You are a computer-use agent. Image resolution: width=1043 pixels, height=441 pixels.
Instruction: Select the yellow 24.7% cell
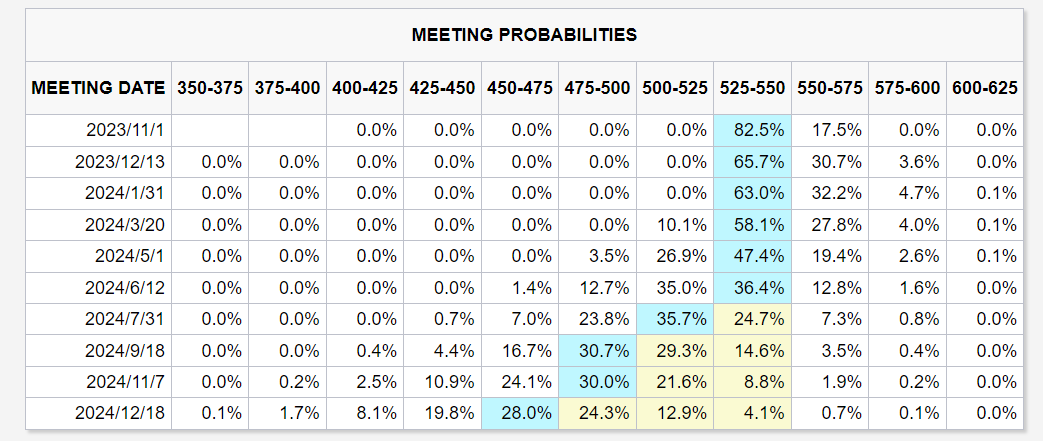752,318
